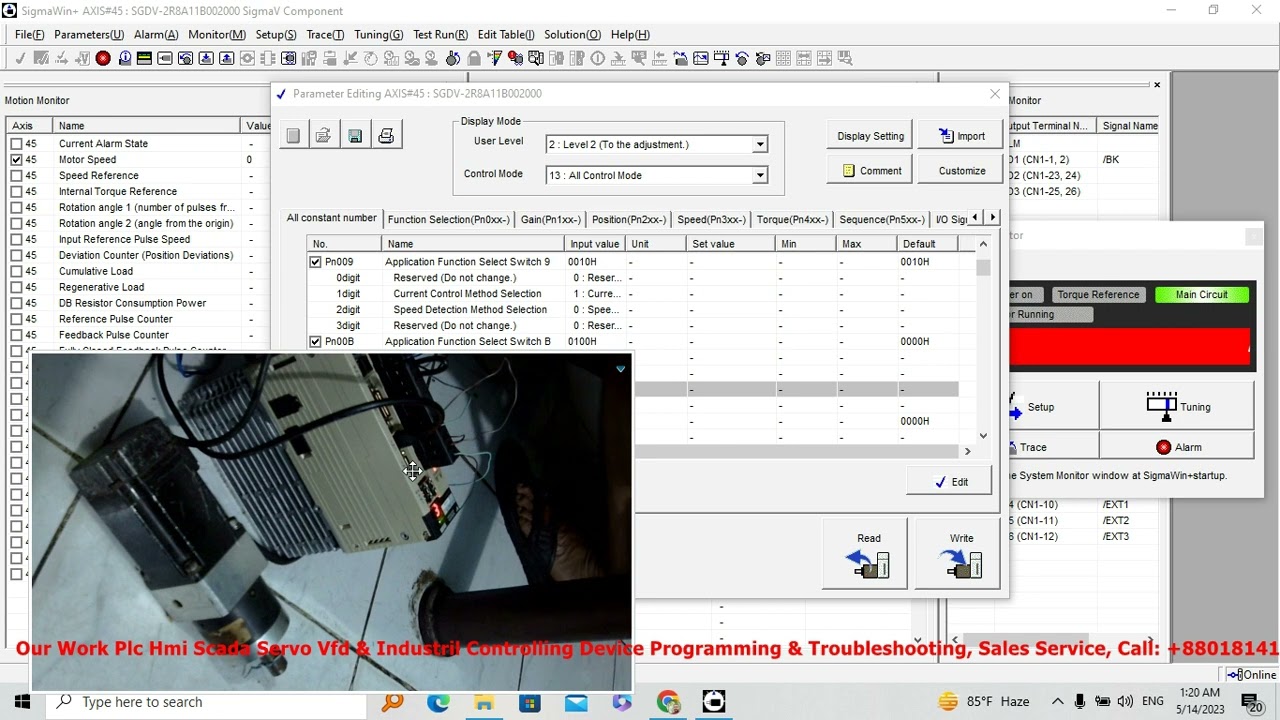Click the blue info product information toolbar icon

point(124,59)
